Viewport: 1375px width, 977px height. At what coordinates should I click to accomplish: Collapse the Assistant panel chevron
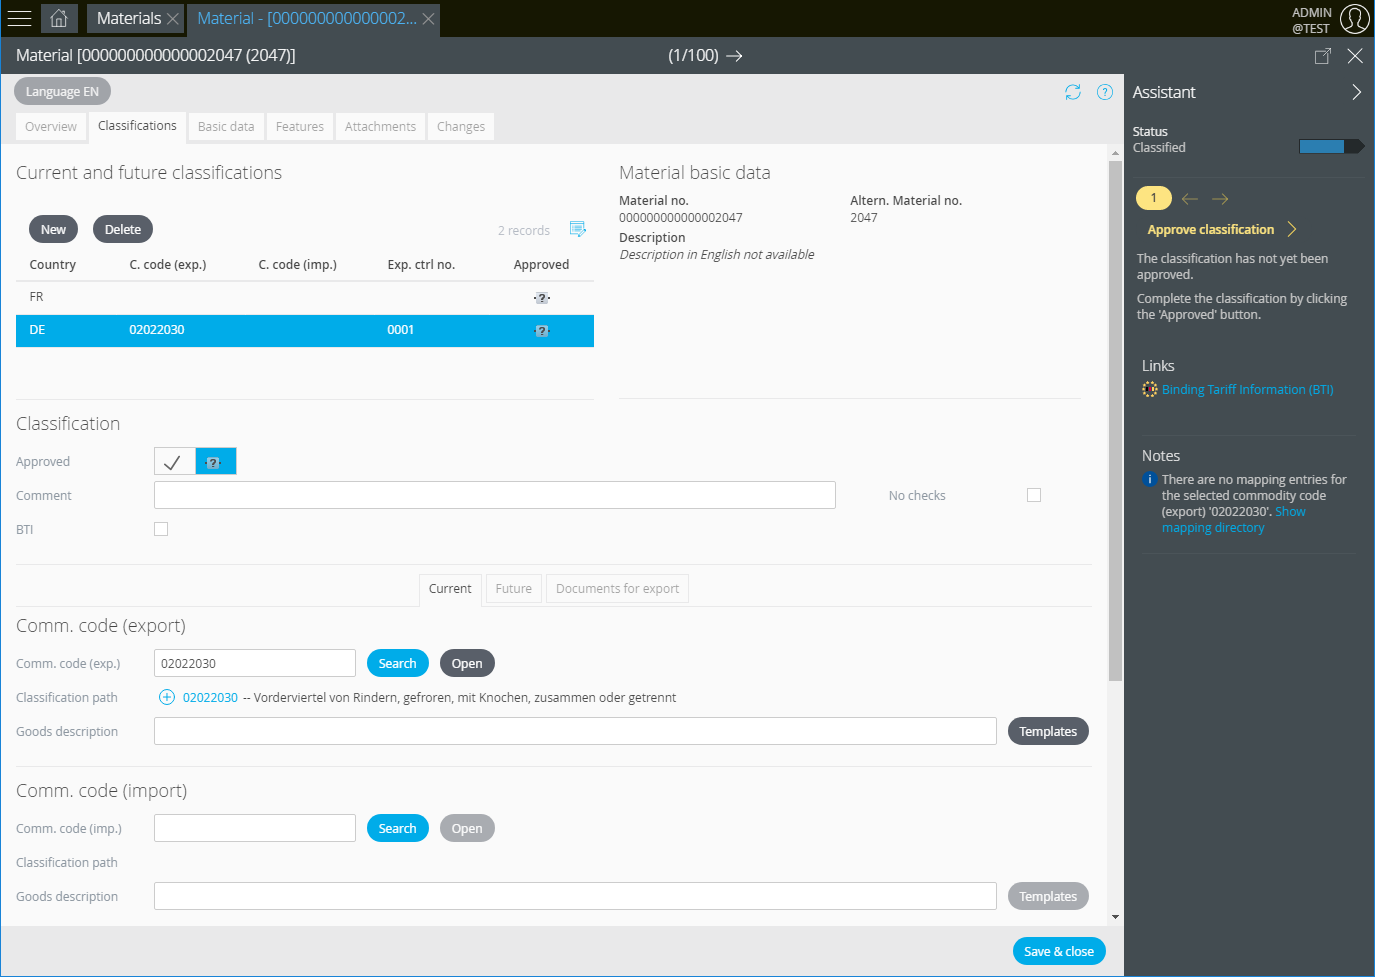1356,92
